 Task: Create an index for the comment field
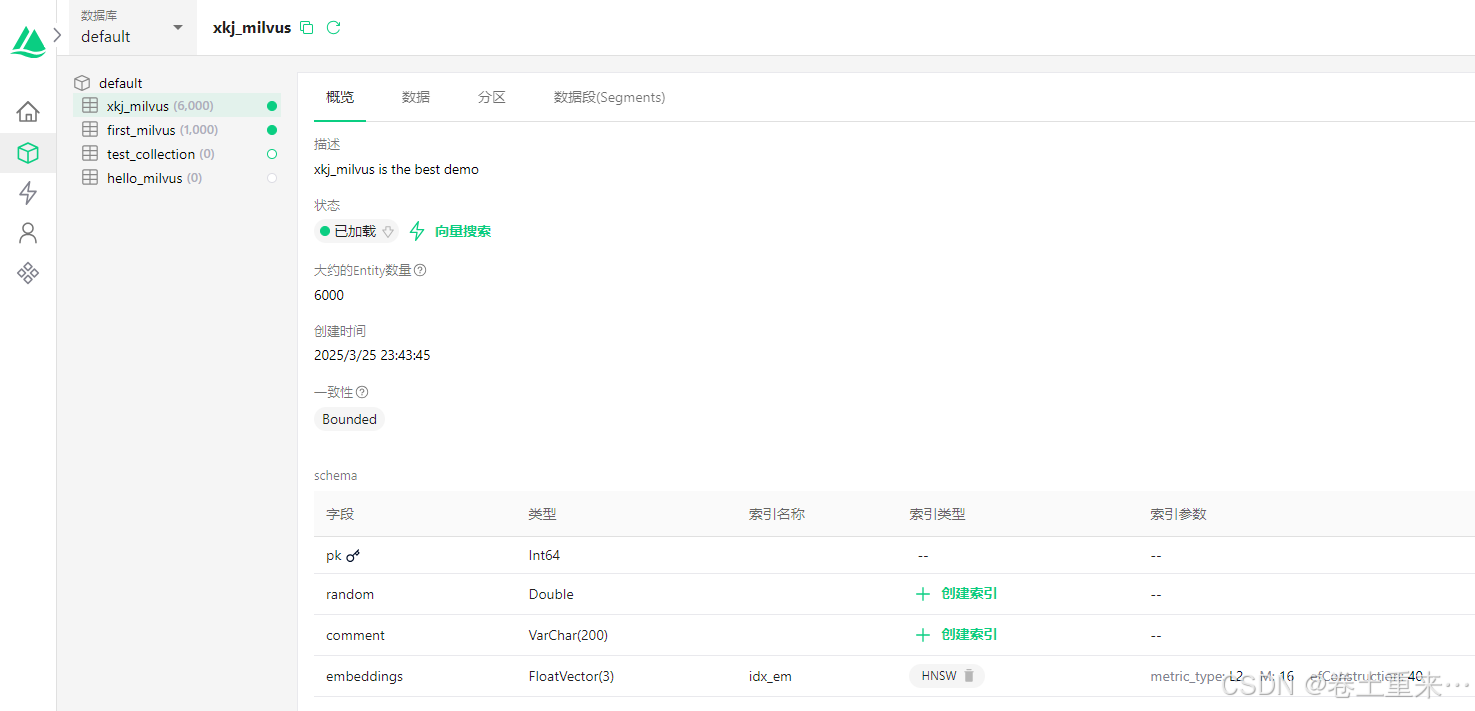956,634
